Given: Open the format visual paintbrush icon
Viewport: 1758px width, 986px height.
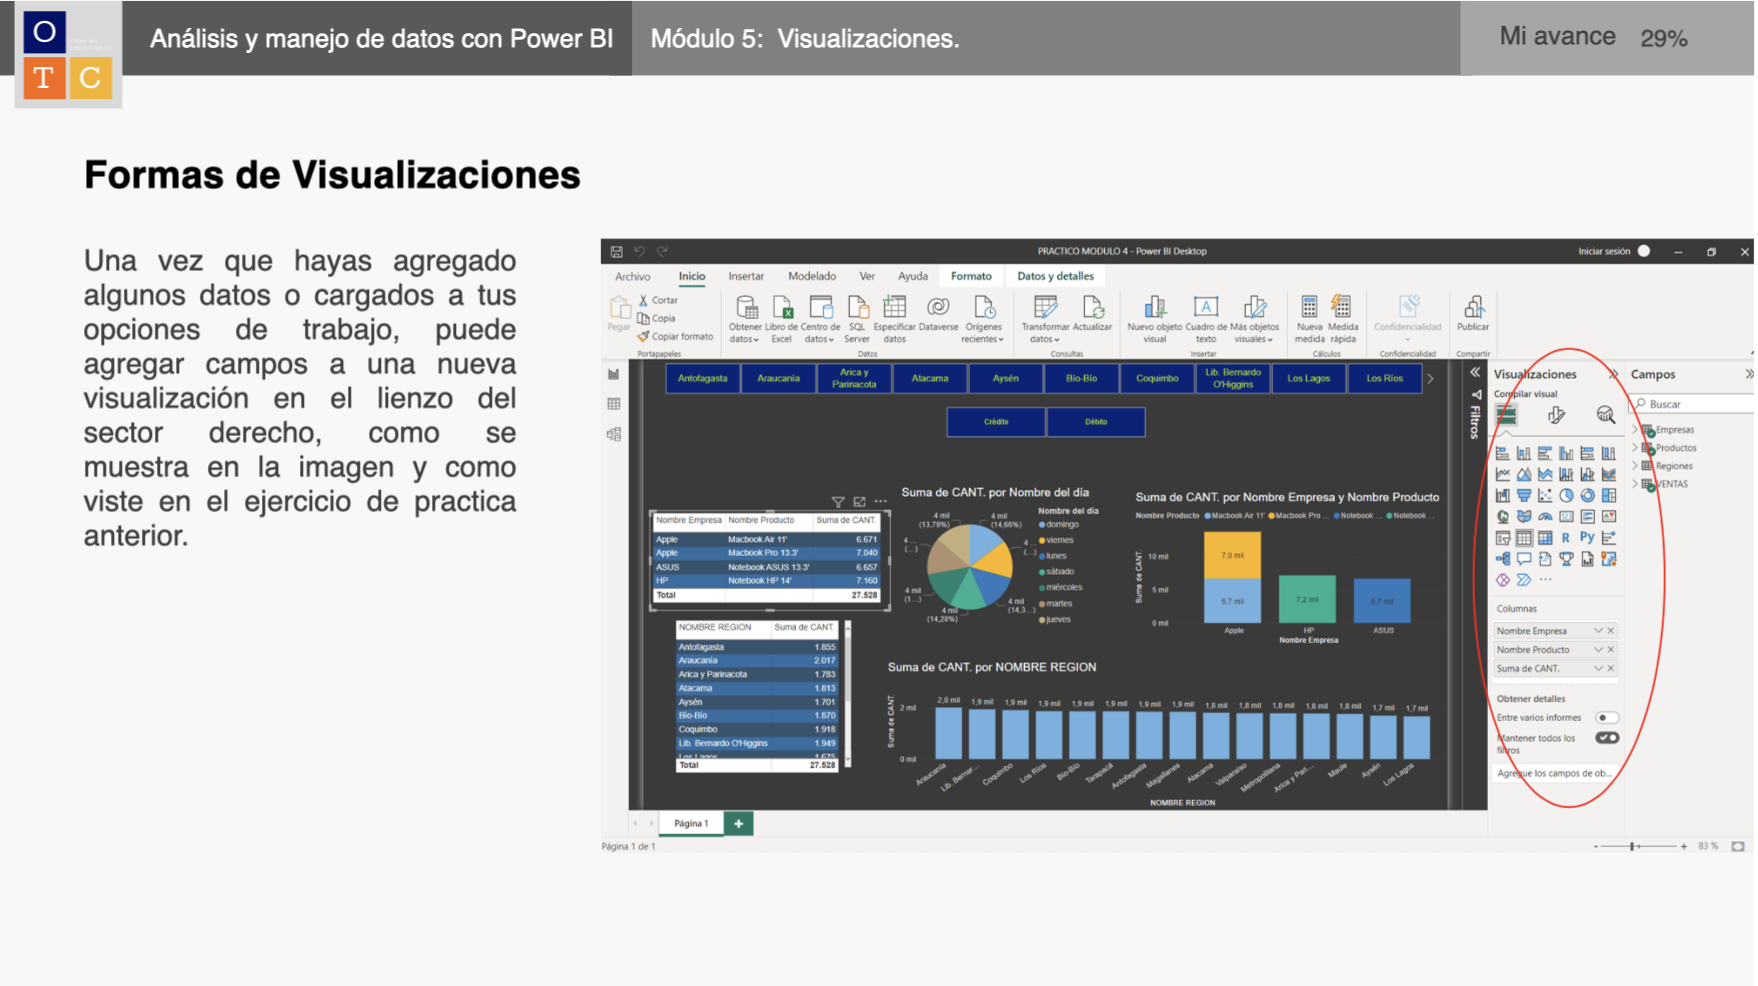Looking at the screenshot, I should pos(1556,415).
